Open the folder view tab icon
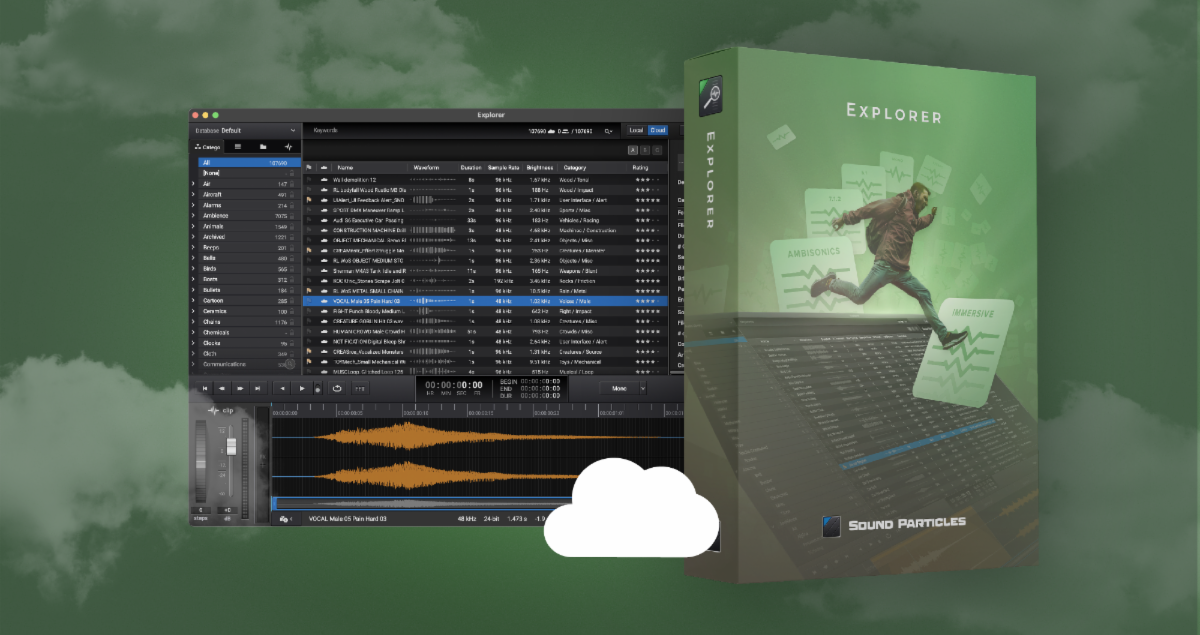Image resolution: width=1200 pixels, height=635 pixels. click(263, 146)
